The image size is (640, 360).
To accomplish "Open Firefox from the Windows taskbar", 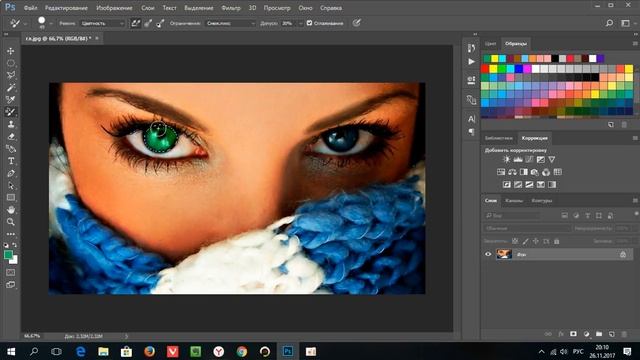I will click(x=149, y=351).
